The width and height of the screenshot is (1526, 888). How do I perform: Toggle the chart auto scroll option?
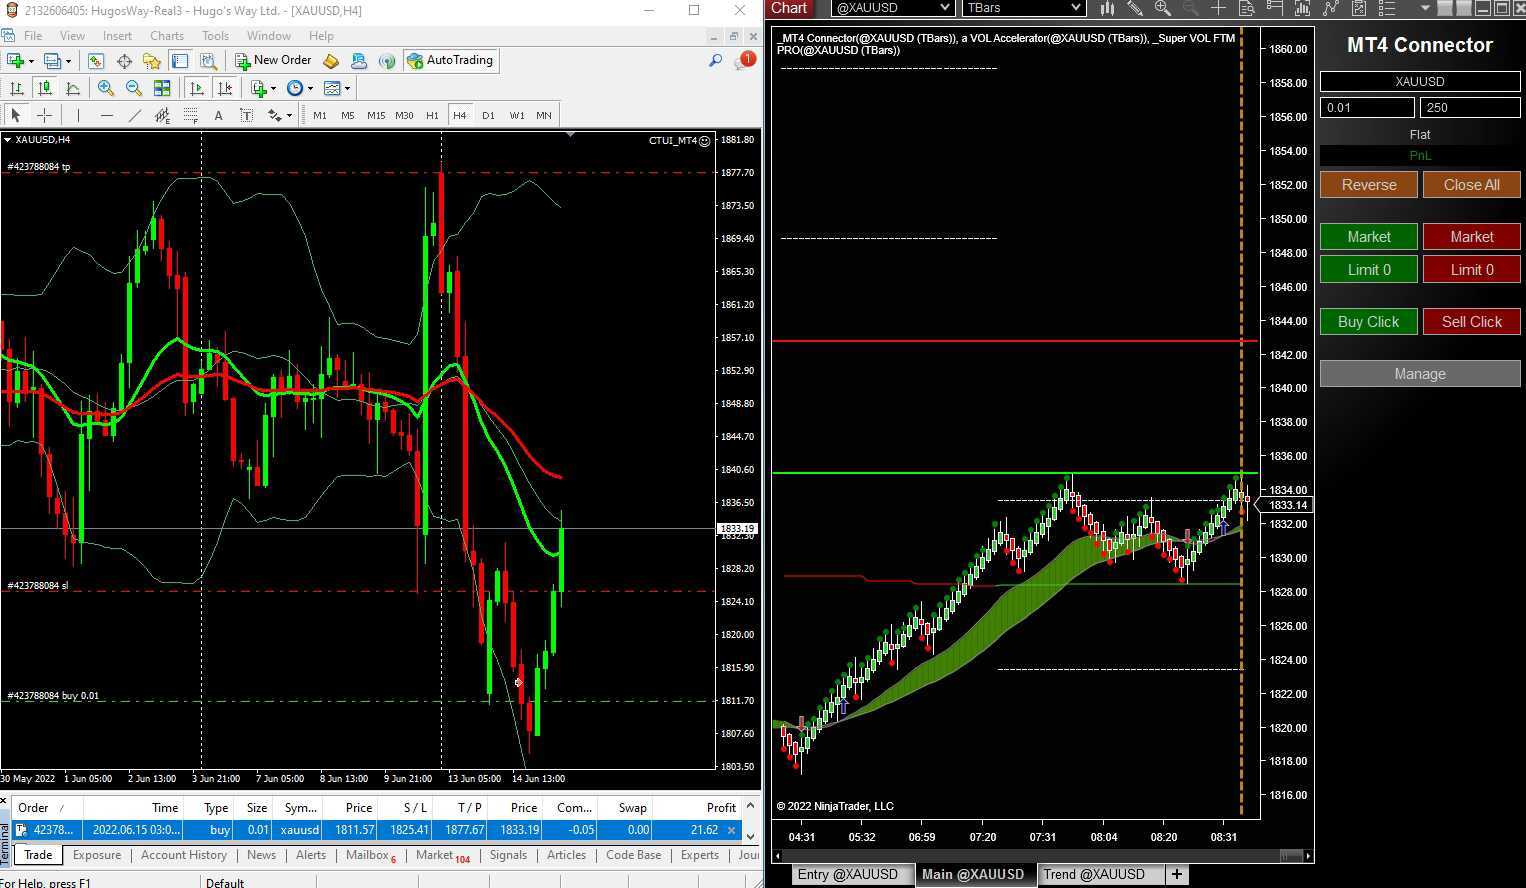tap(197, 88)
